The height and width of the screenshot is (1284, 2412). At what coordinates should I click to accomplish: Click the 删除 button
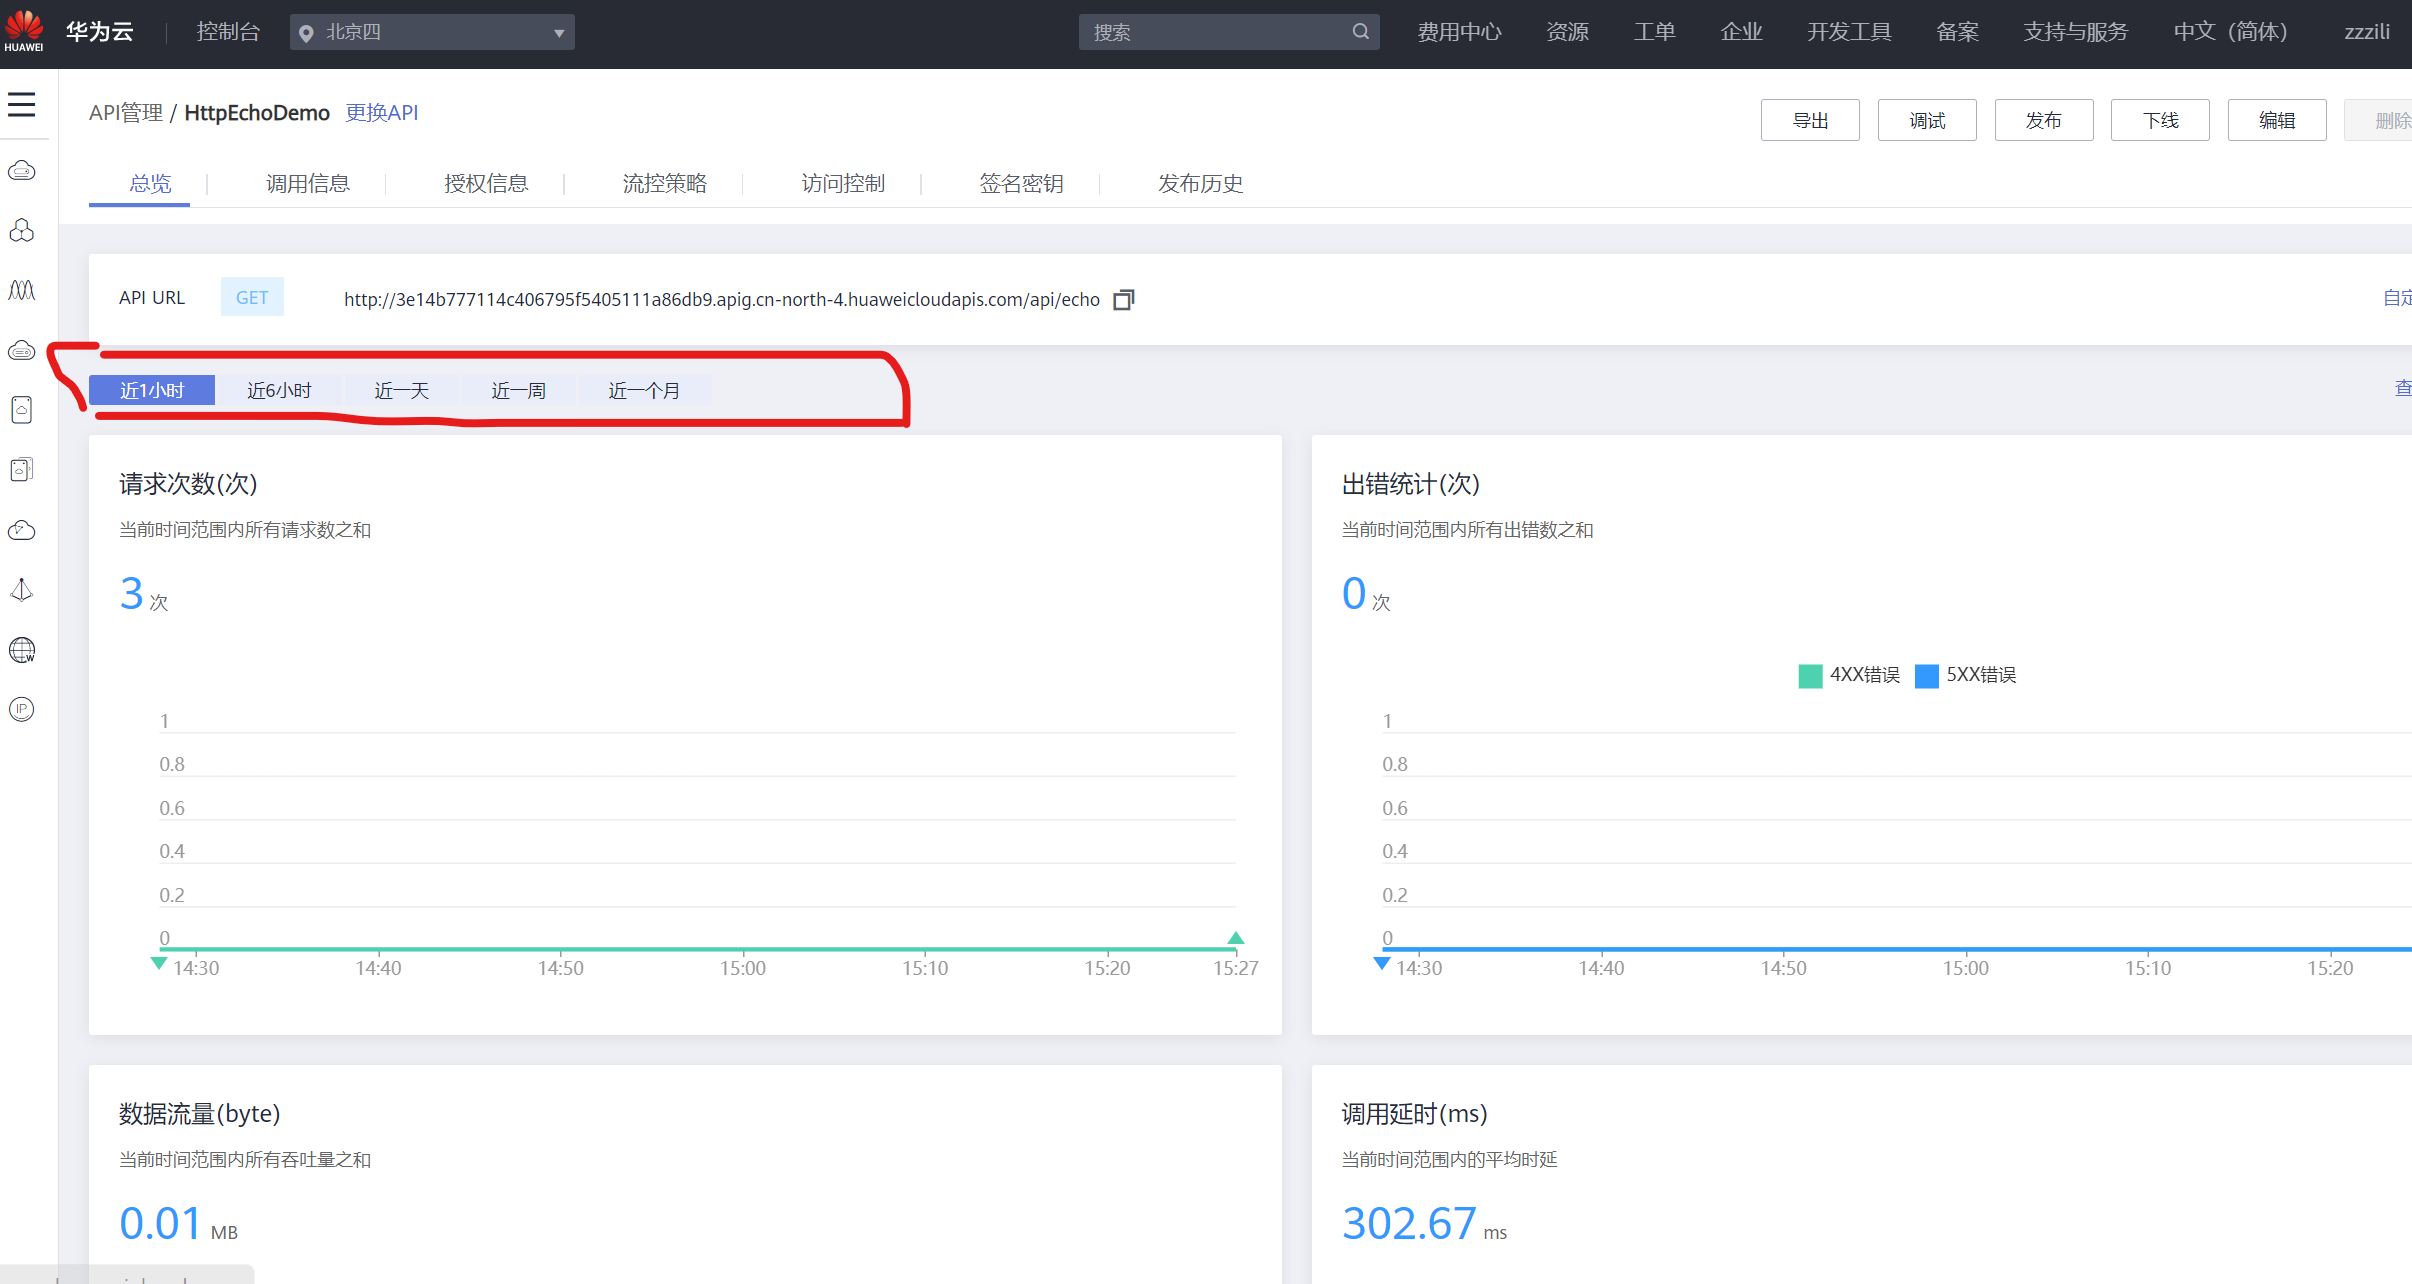pos(2380,120)
